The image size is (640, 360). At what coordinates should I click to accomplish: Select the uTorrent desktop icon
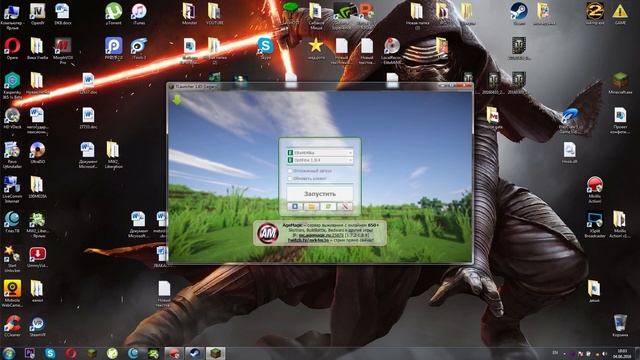click(113, 14)
